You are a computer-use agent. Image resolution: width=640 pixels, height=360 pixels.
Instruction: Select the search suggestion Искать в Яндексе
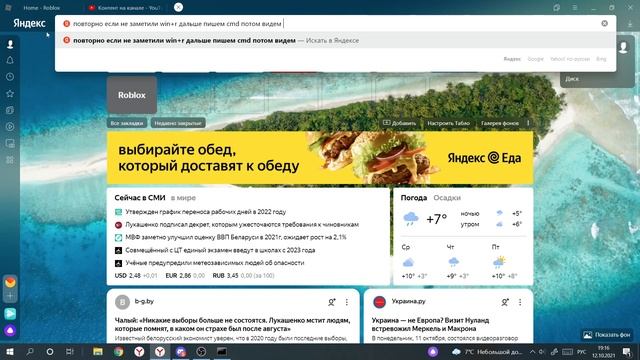pos(336,40)
